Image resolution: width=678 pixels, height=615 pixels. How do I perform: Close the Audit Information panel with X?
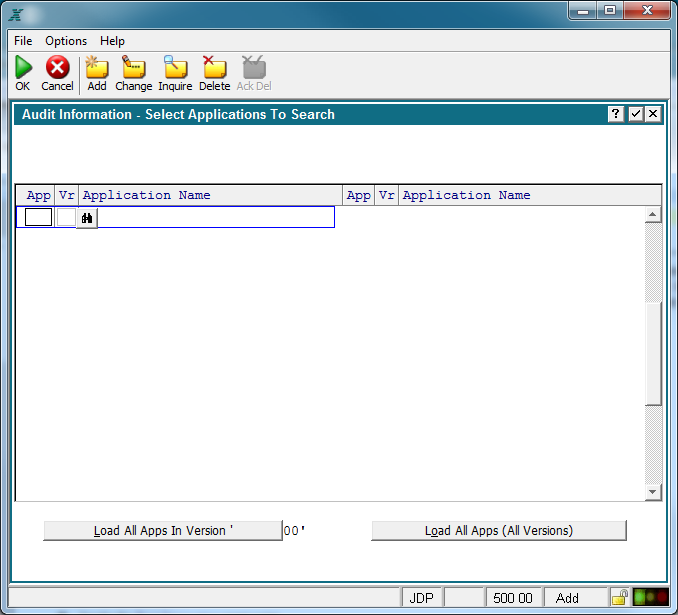pyautogui.click(x=653, y=114)
